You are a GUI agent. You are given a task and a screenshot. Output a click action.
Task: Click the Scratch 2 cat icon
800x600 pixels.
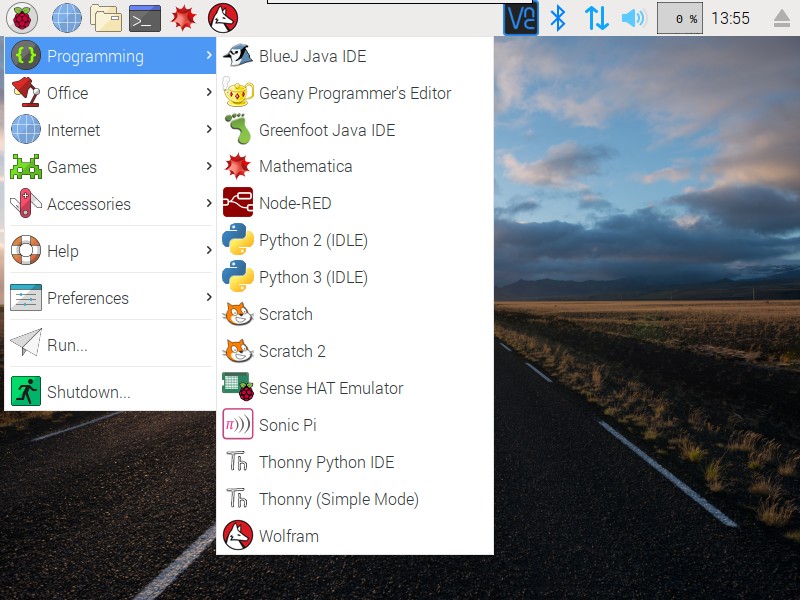238,351
